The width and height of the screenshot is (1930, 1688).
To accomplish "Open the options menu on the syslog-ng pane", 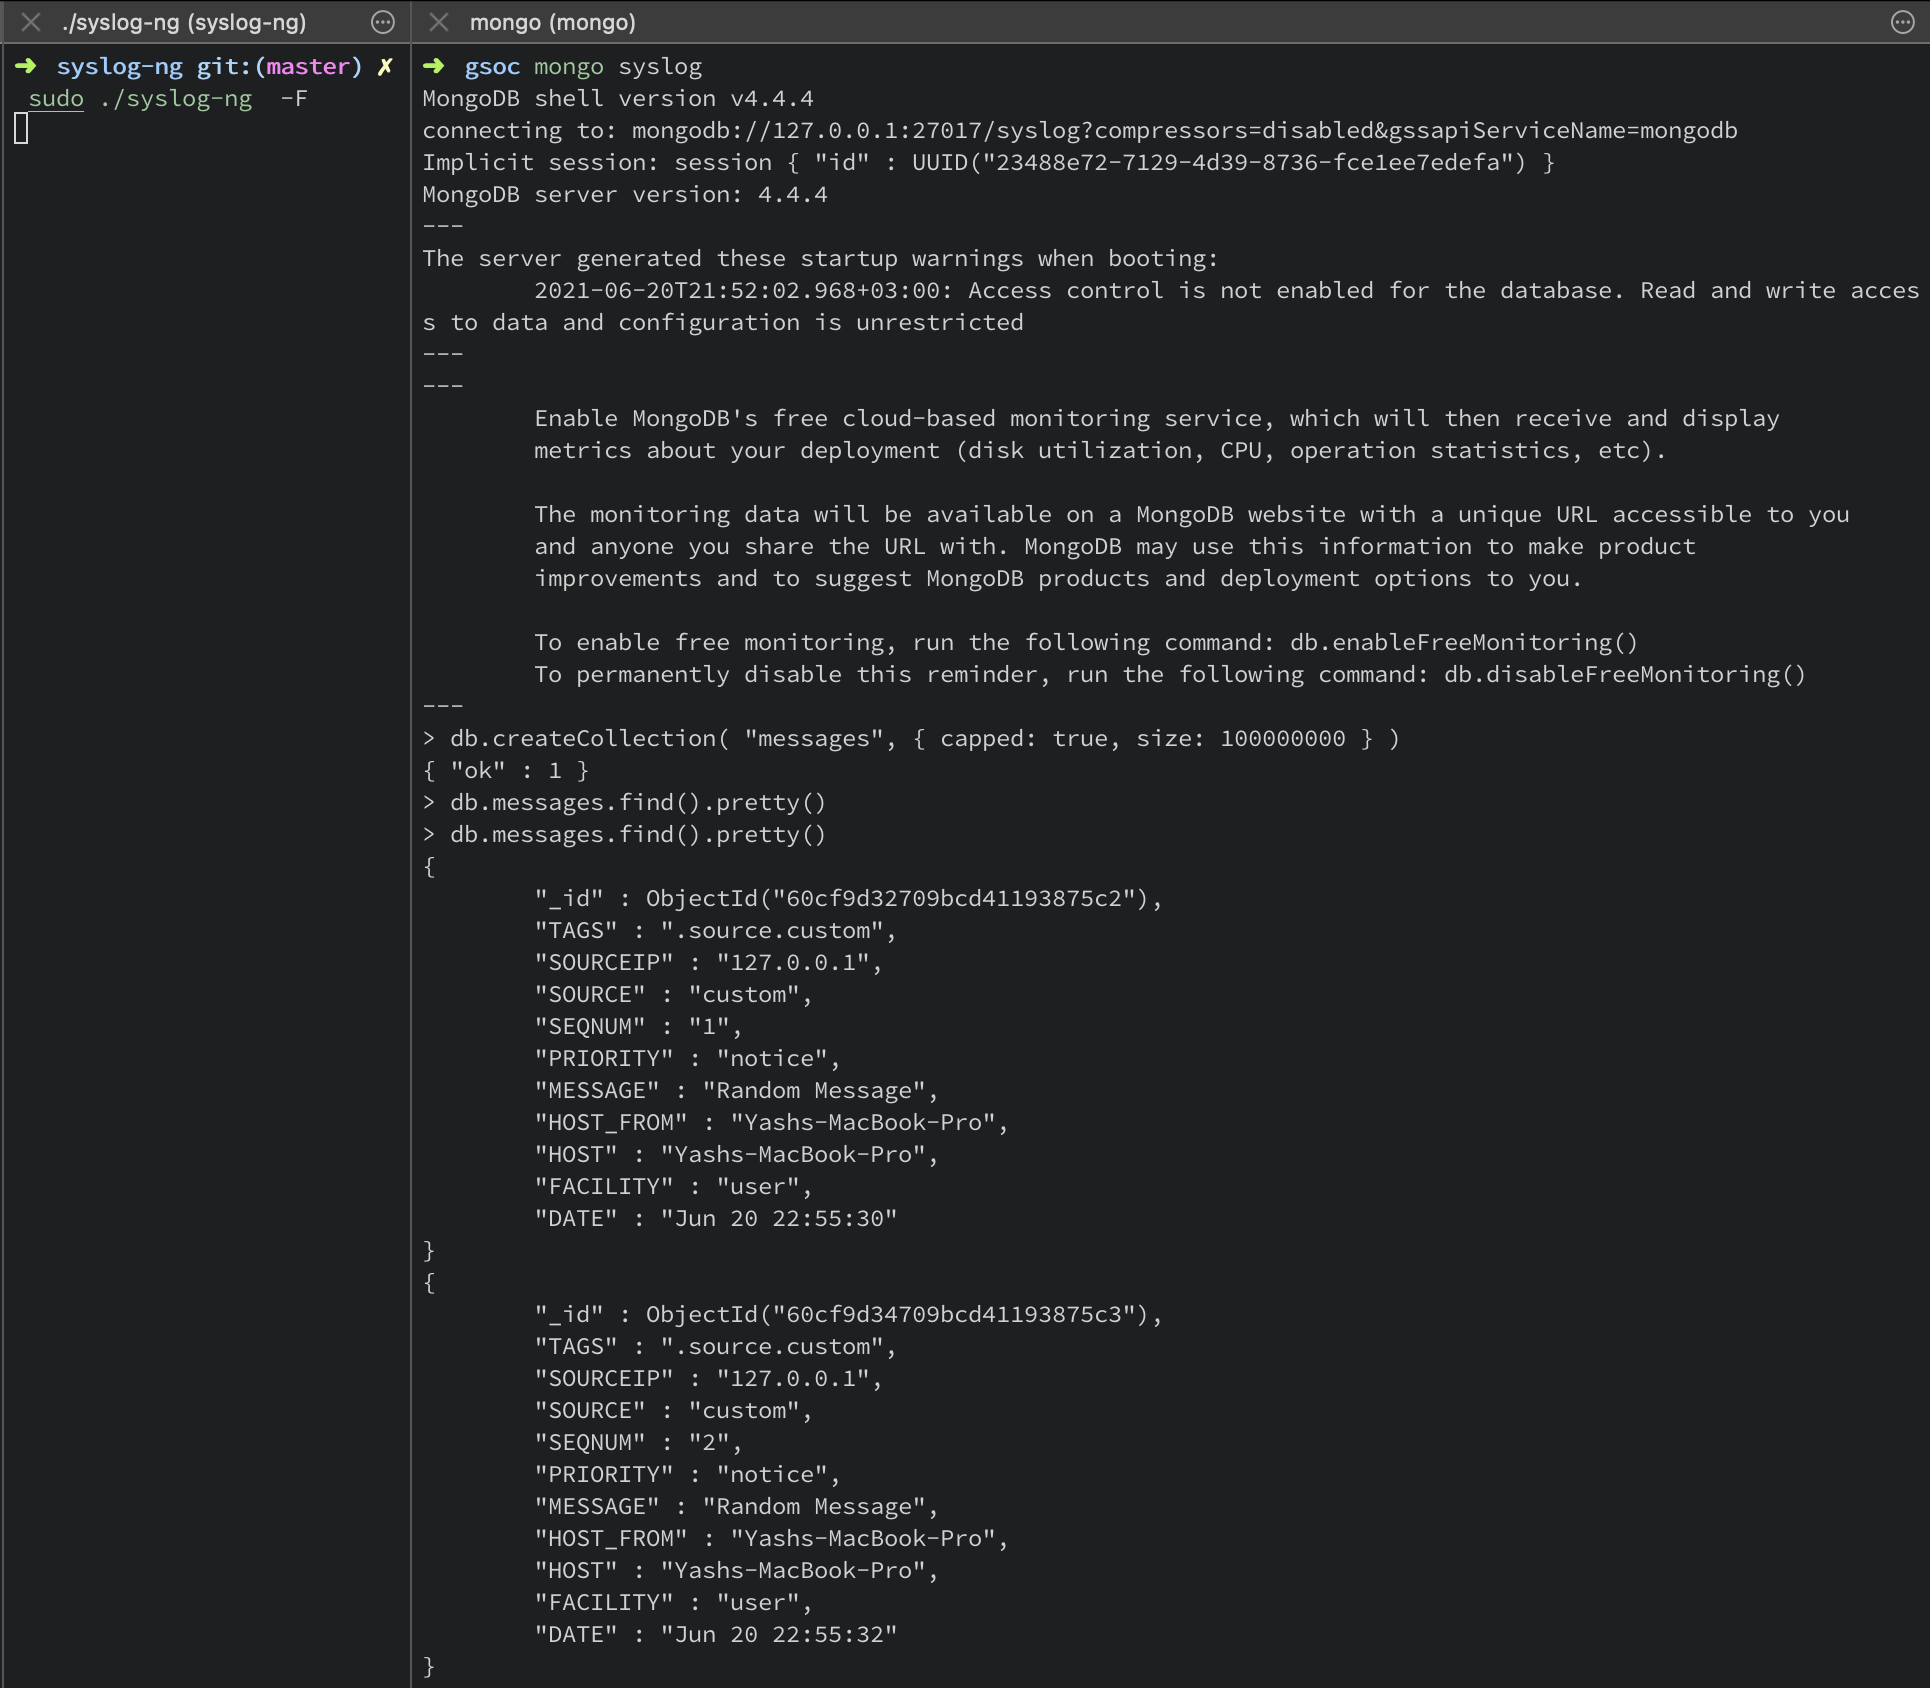I will (382, 22).
